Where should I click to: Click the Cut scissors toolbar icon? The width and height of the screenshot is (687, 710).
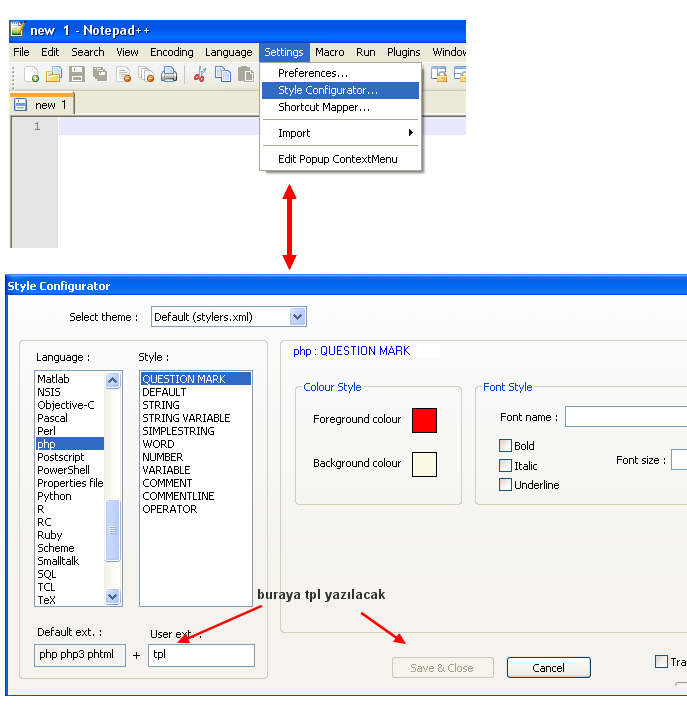click(x=199, y=74)
